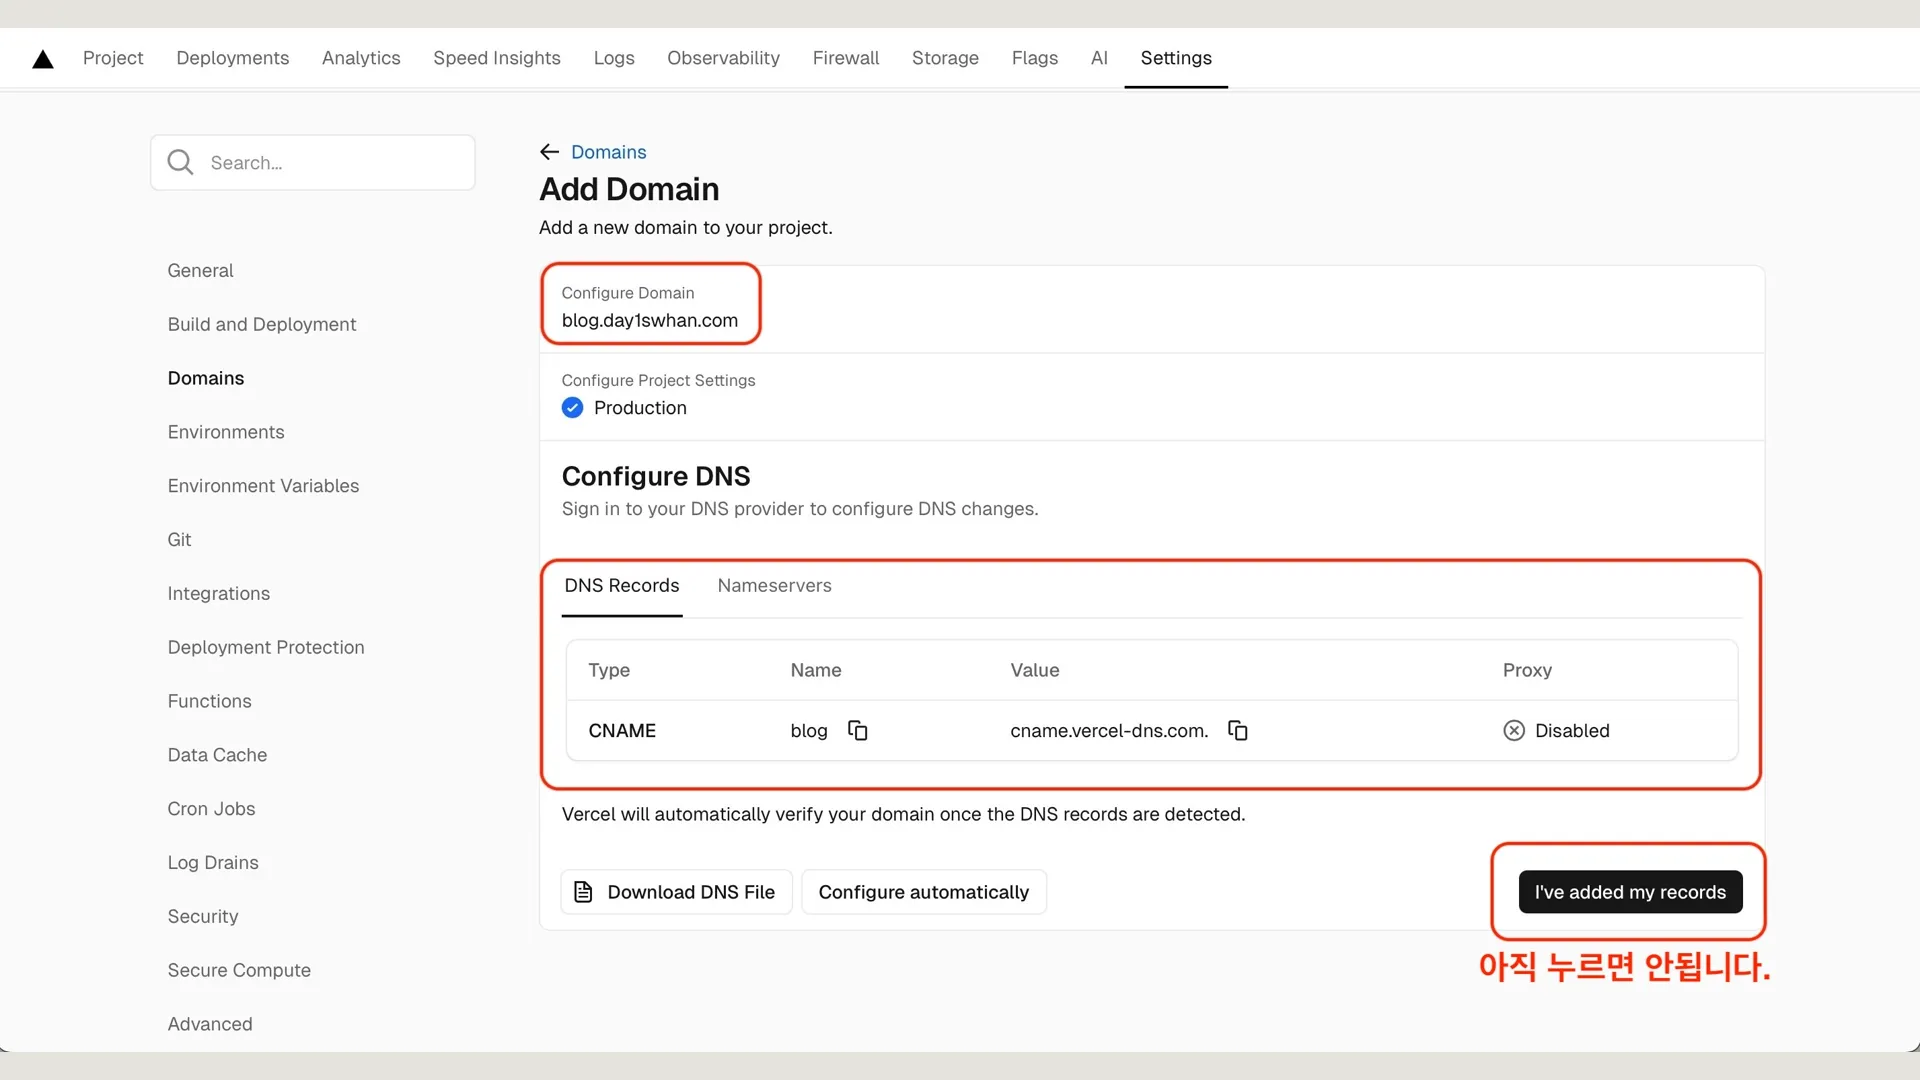The height and width of the screenshot is (1080, 1920).
Task: Open General settings in sidebar
Action: pyautogui.click(x=200, y=271)
